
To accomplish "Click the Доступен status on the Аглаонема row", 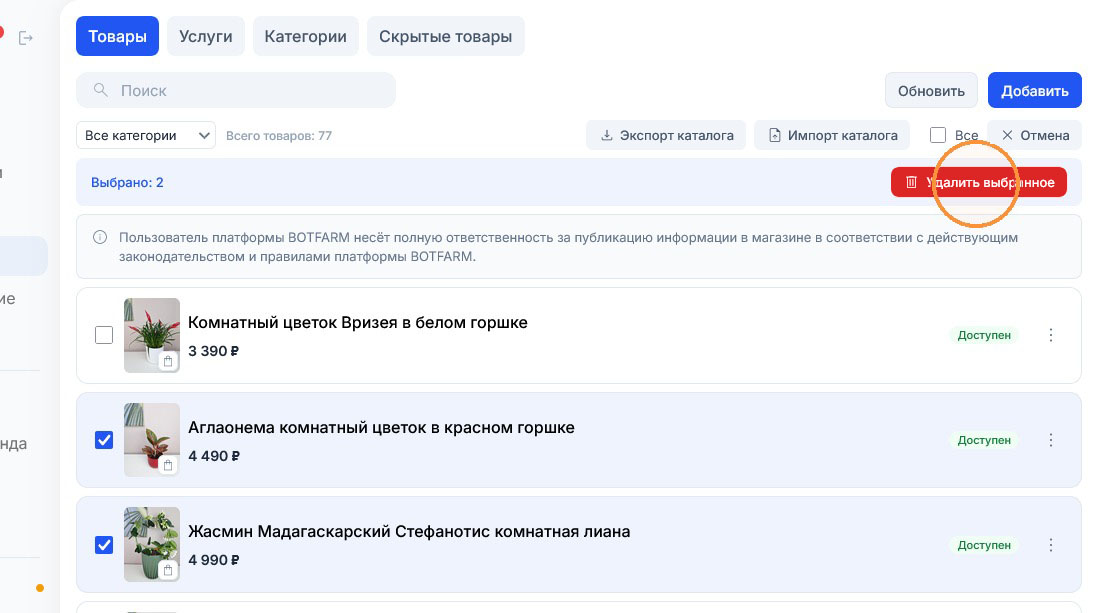I will 984,440.
